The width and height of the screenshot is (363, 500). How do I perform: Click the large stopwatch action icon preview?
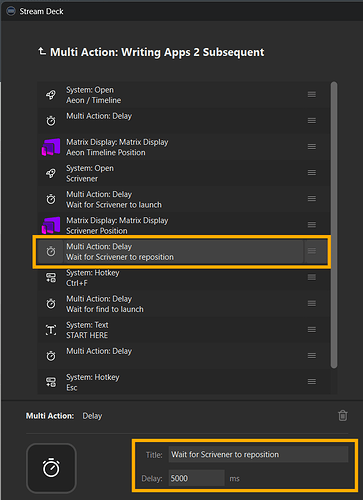[51, 468]
